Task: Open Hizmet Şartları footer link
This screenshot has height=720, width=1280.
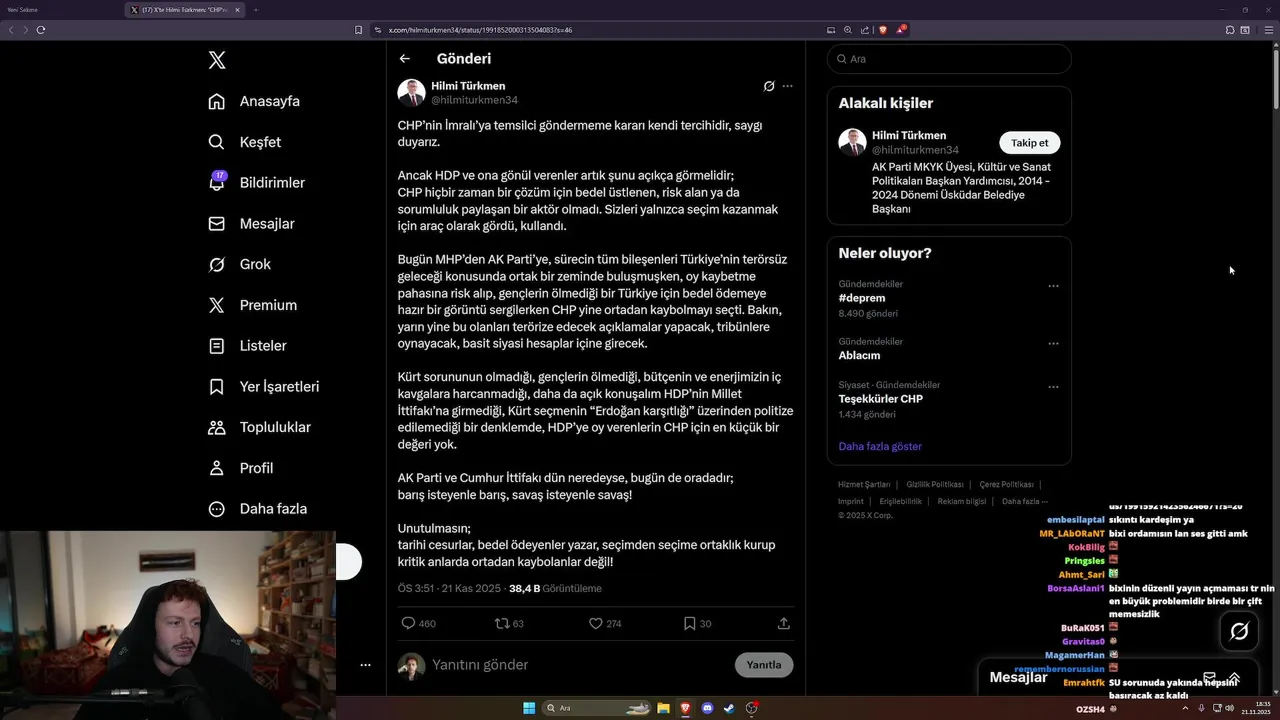Action: point(864,484)
